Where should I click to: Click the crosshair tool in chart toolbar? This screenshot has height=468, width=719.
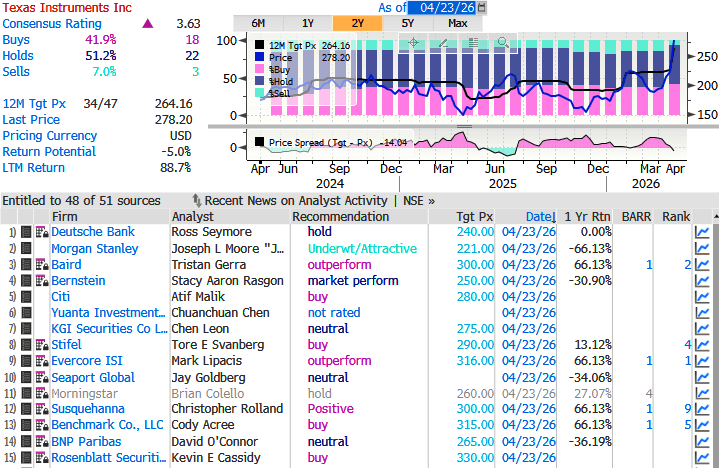pos(413,43)
